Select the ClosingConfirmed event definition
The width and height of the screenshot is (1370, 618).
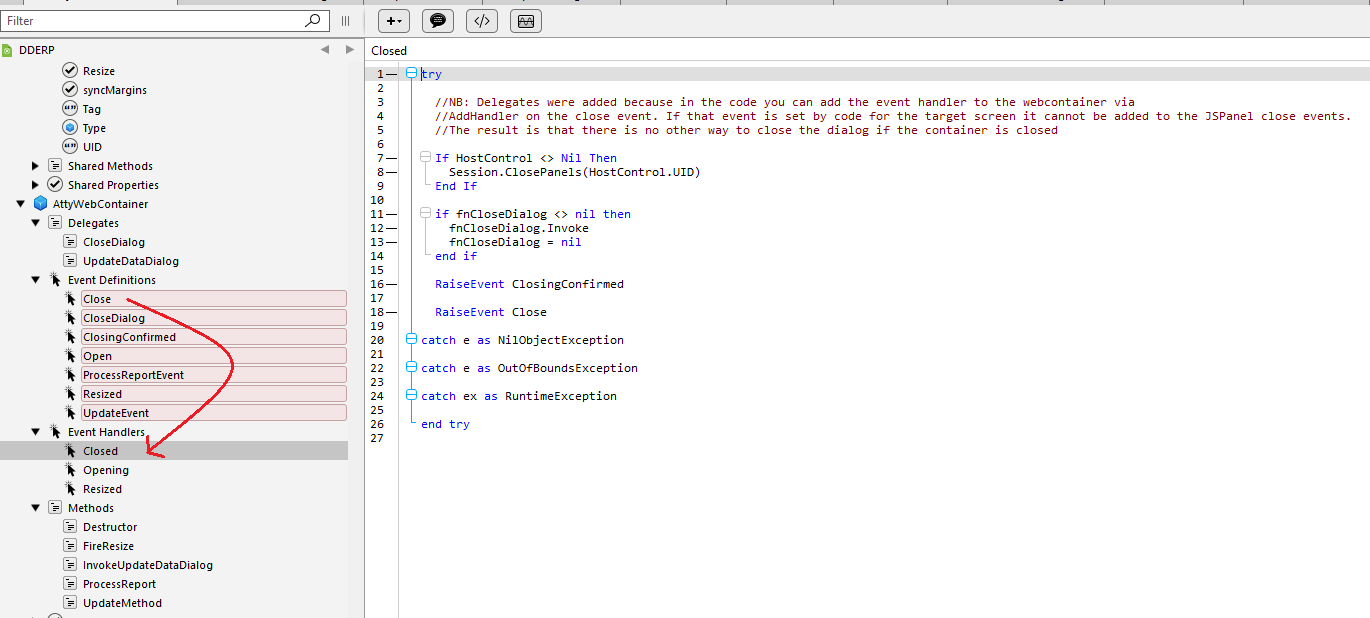[x=214, y=337]
